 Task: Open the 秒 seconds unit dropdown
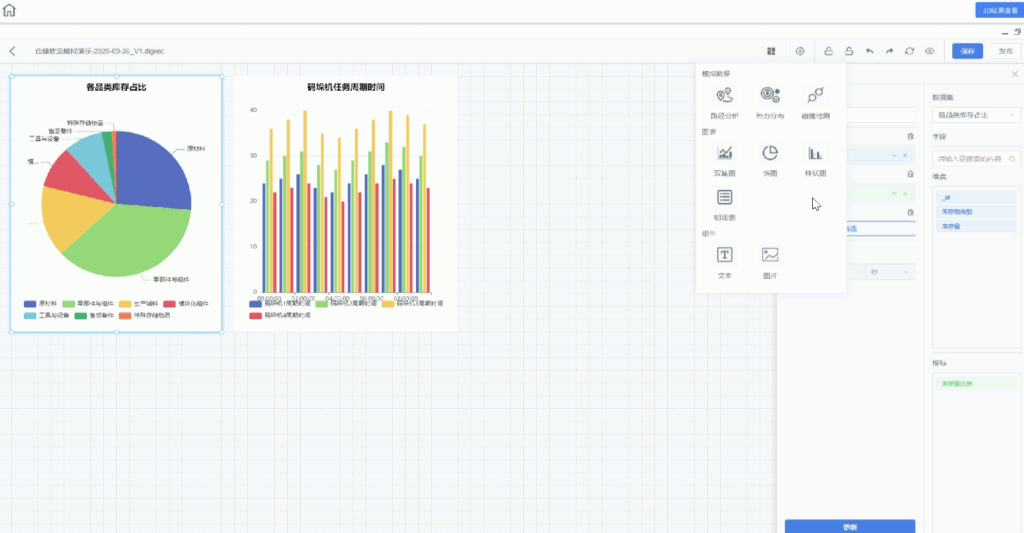pyautogui.click(x=890, y=272)
